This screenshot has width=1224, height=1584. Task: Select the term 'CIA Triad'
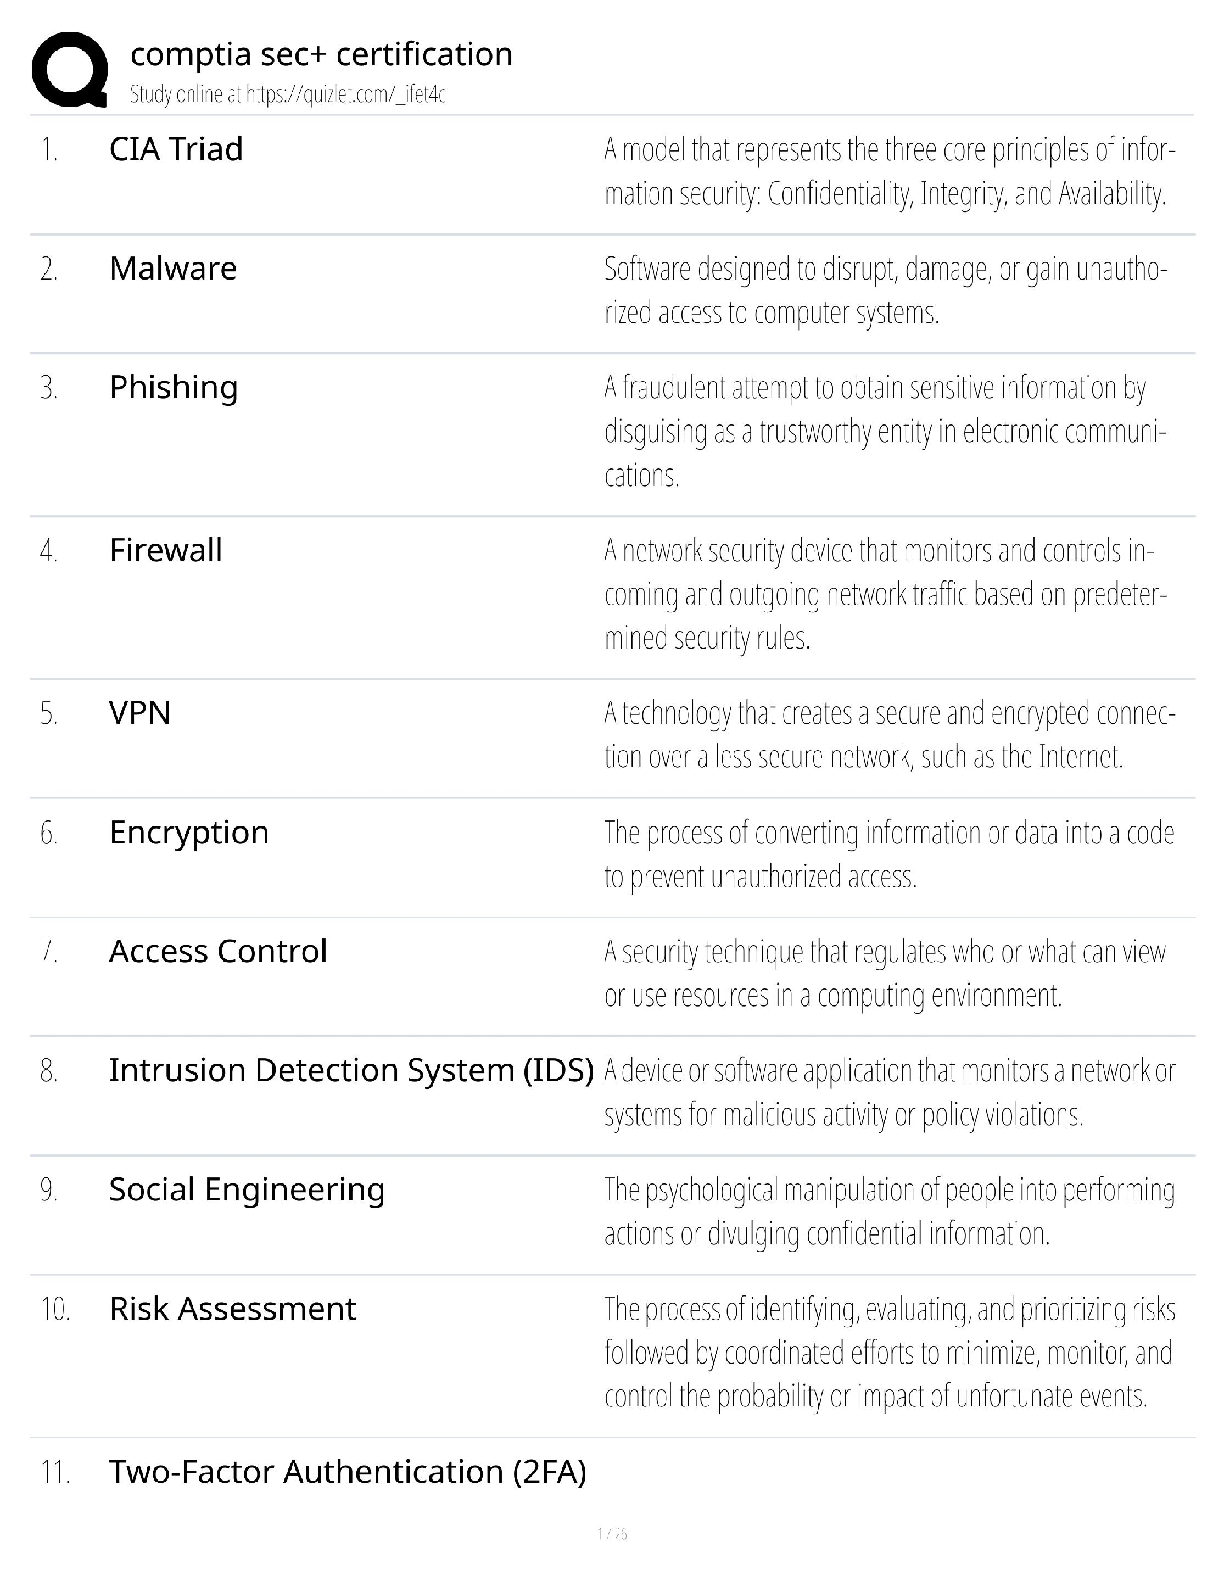point(176,149)
